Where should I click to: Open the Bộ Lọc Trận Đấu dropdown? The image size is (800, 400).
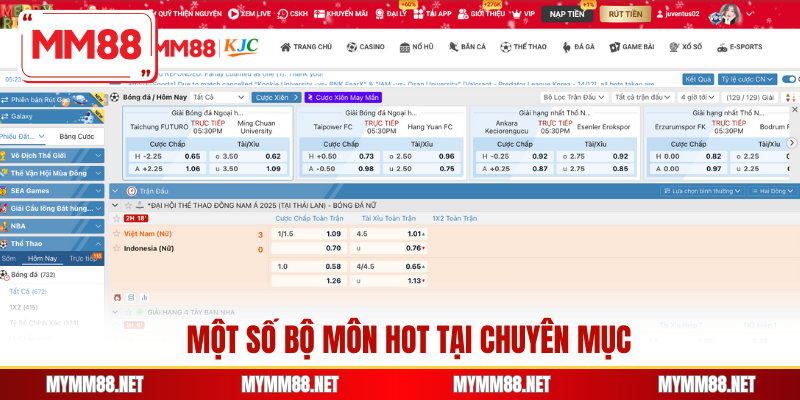574,97
